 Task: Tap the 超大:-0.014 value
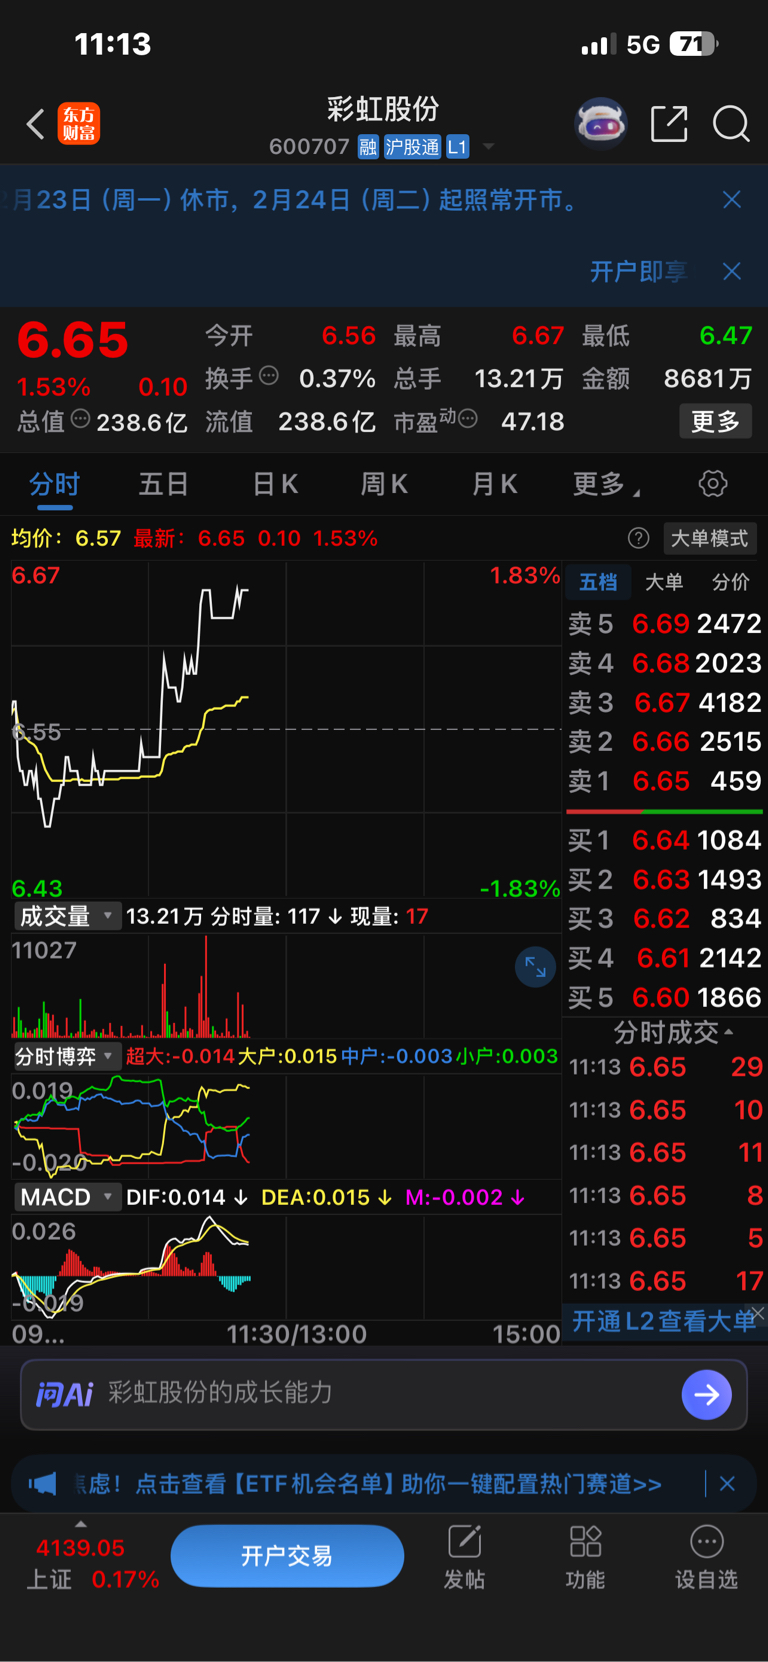point(180,1056)
